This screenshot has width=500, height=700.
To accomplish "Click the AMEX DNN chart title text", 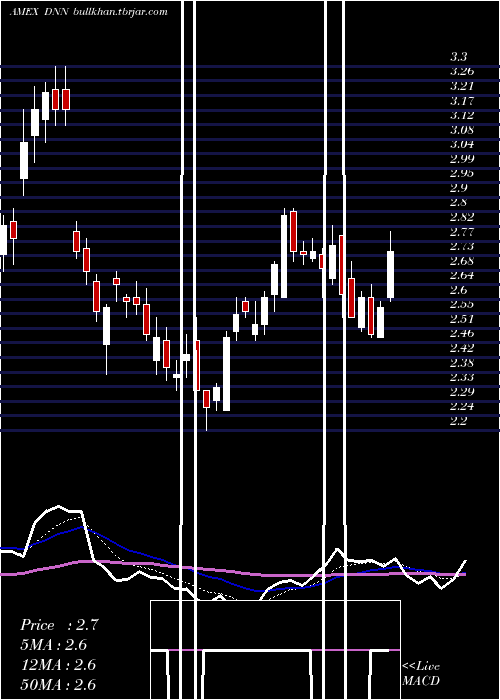I will 38,12.
